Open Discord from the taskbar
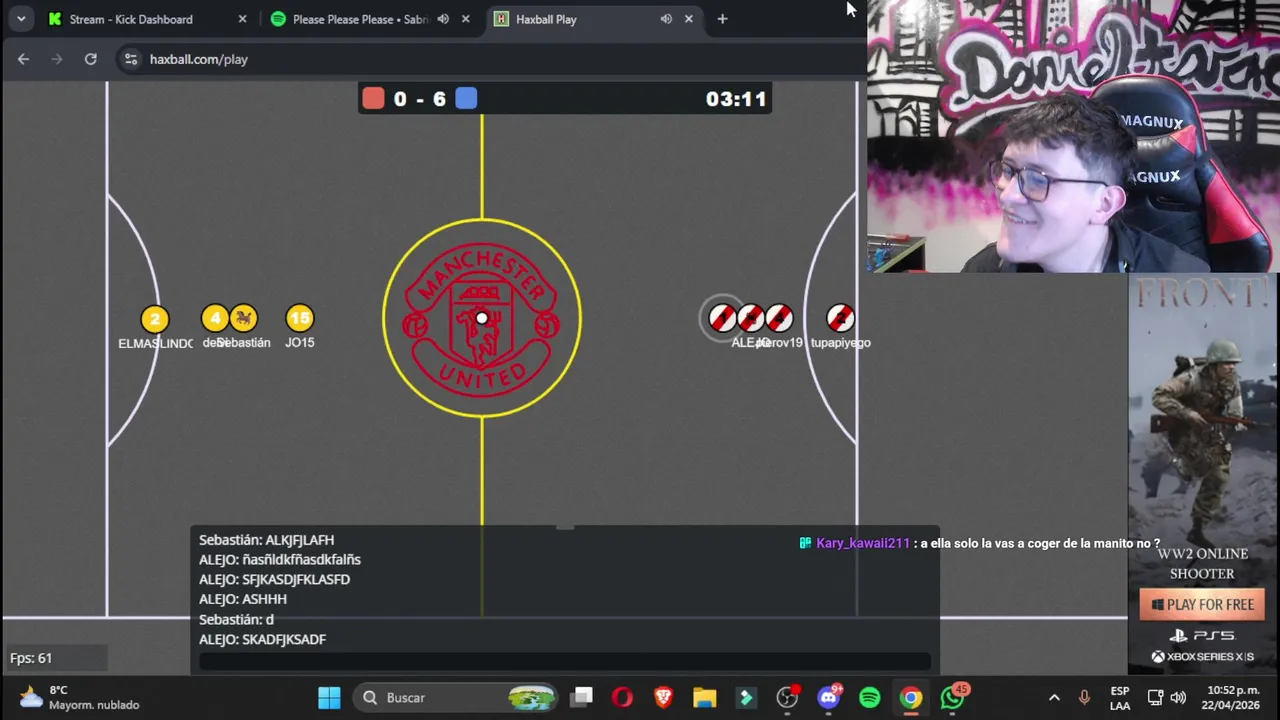The image size is (1280, 720). coord(829,697)
